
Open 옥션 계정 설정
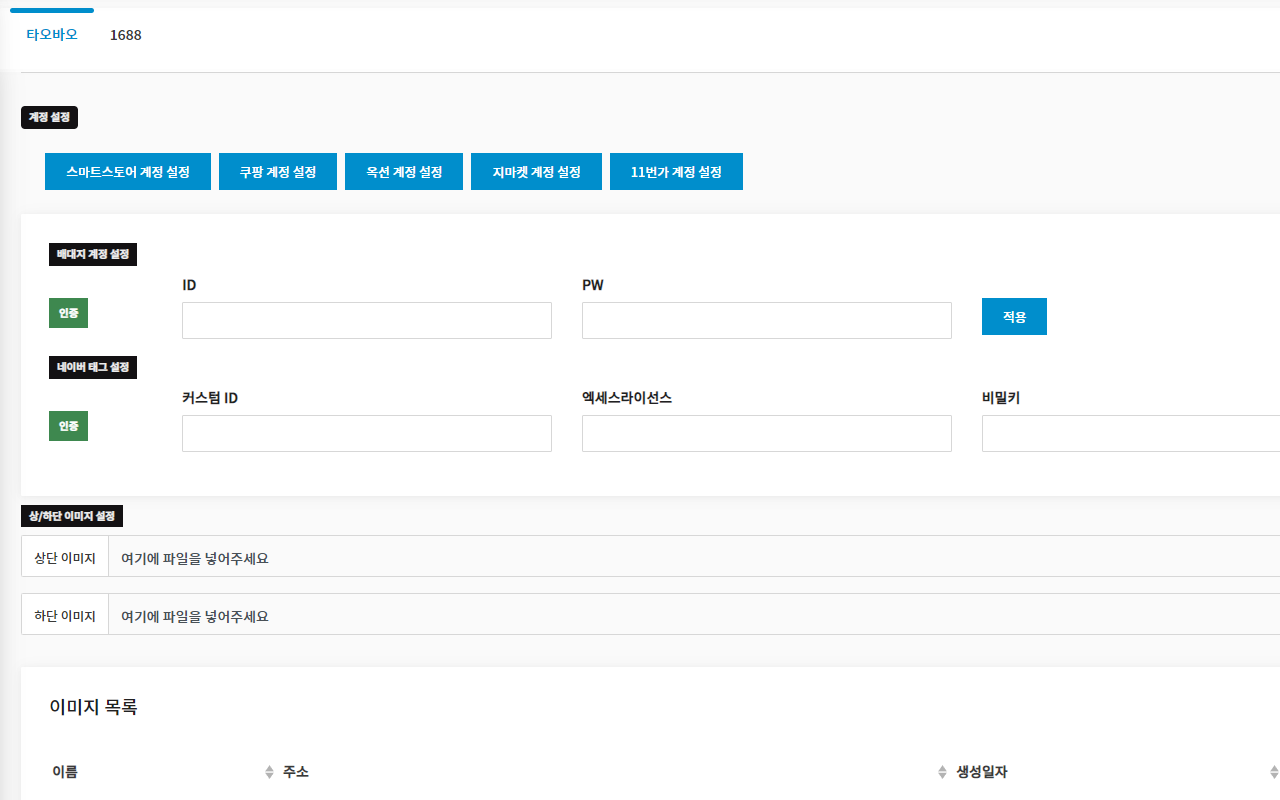point(403,171)
